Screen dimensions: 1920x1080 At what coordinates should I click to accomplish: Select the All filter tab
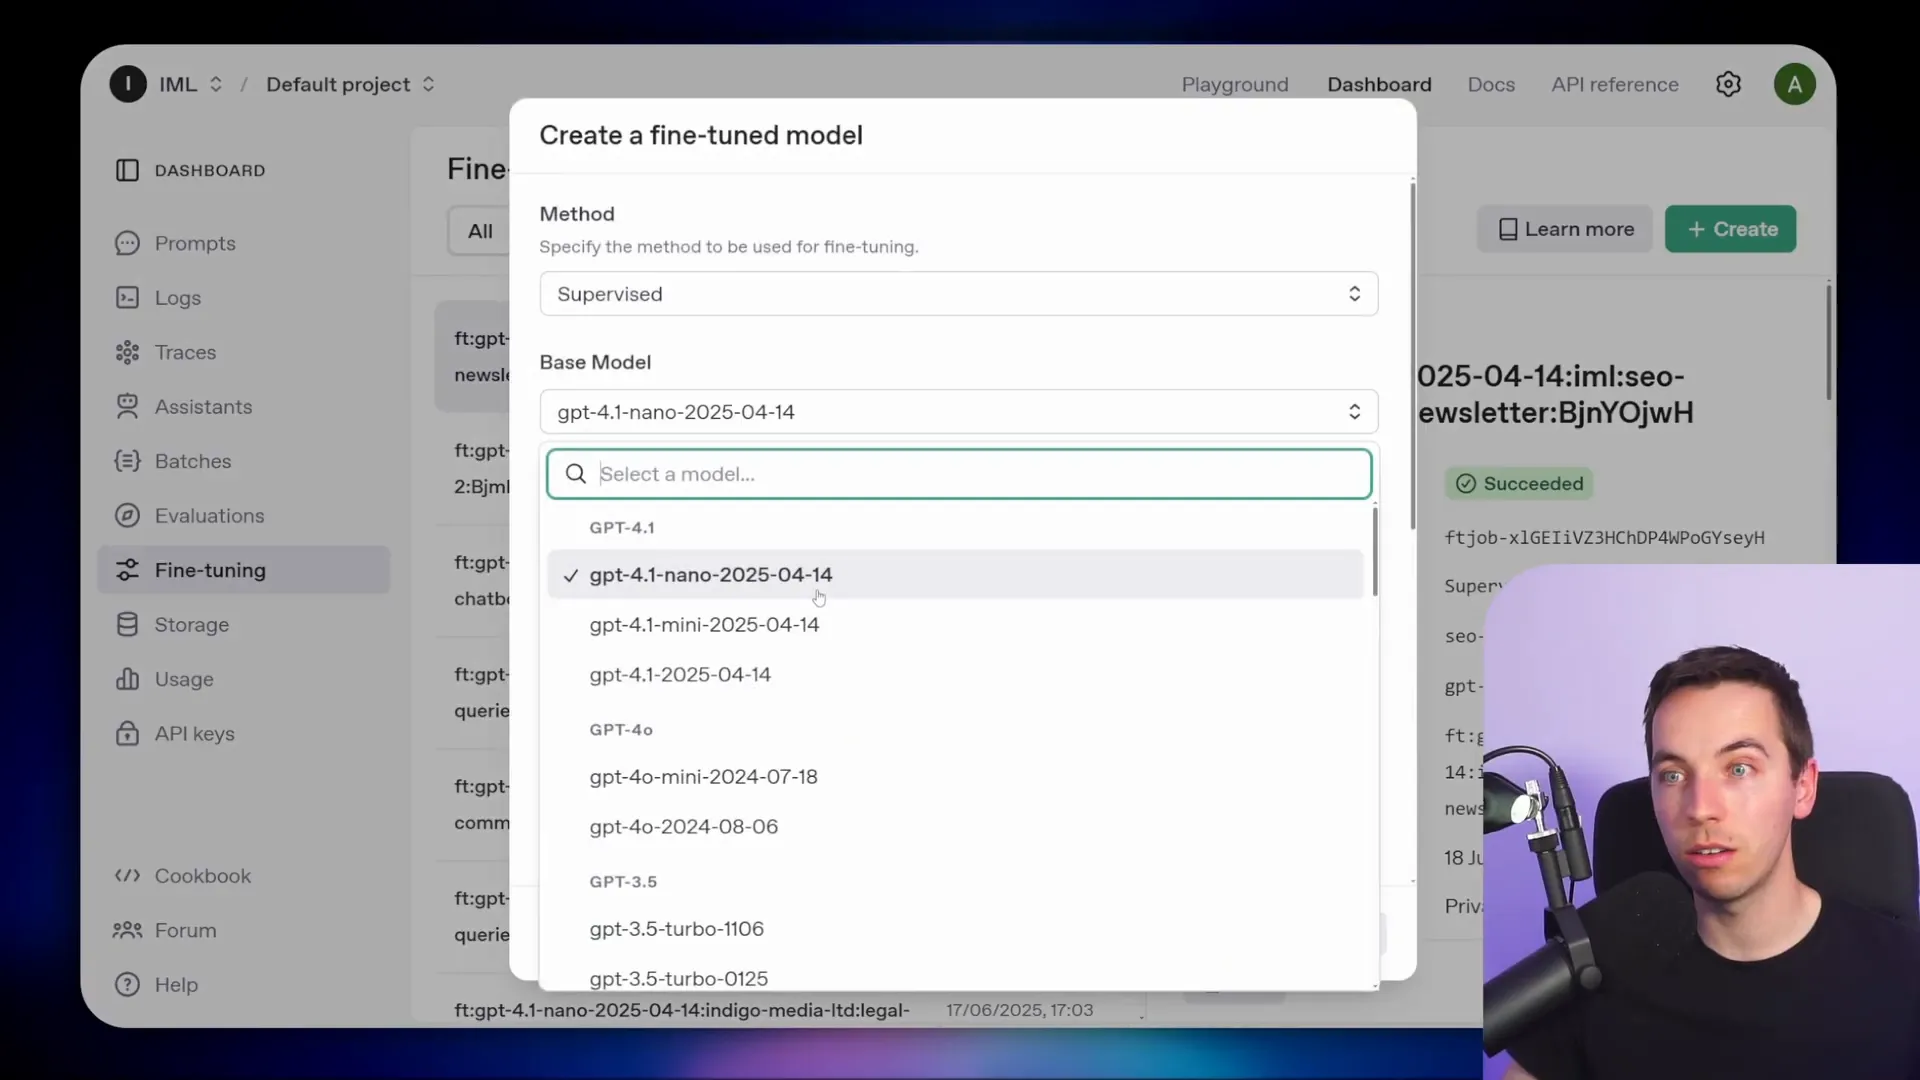pyautogui.click(x=480, y=231)
